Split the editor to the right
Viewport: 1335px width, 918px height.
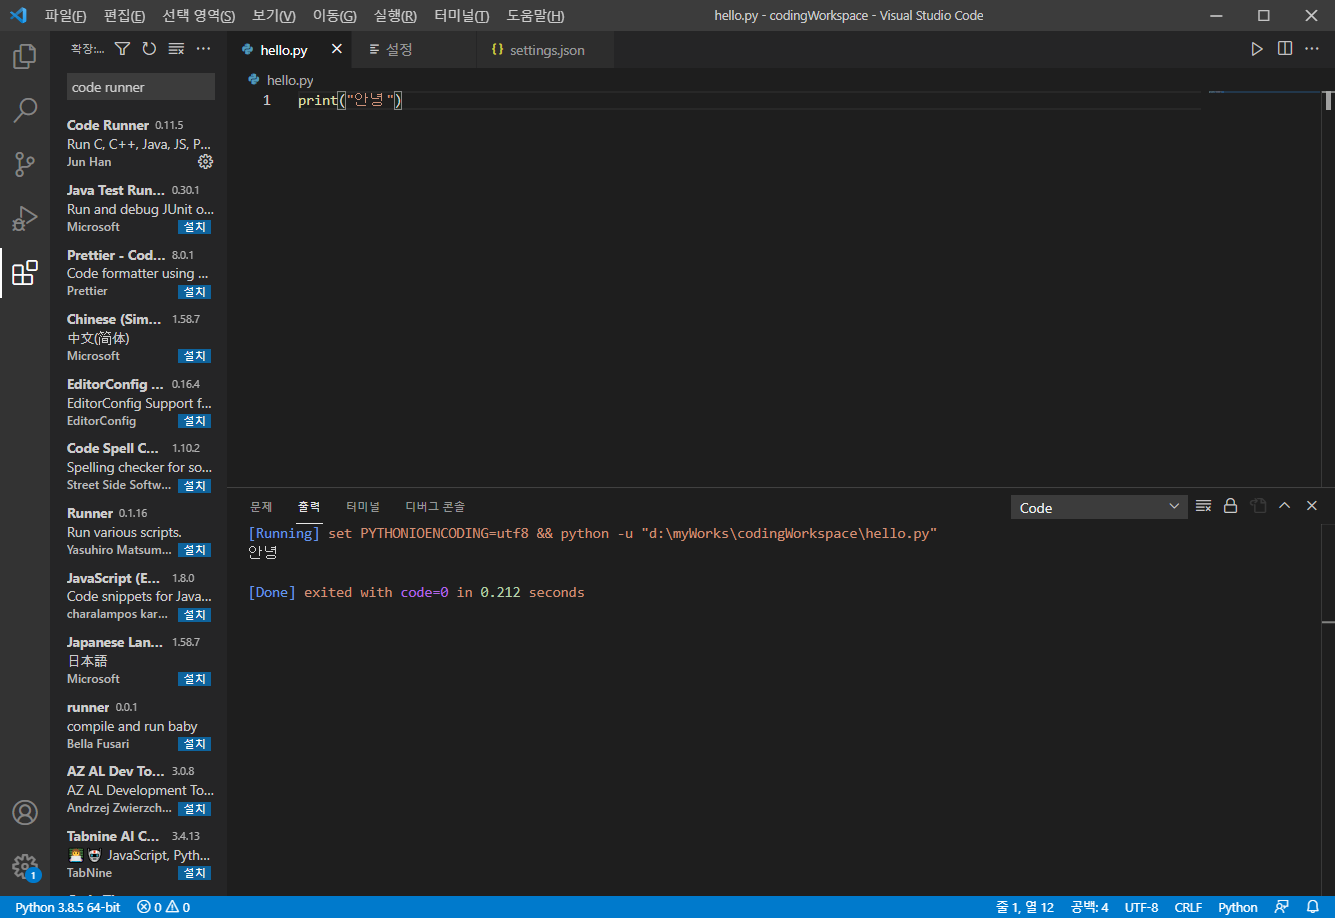[x=1285, y=49]
